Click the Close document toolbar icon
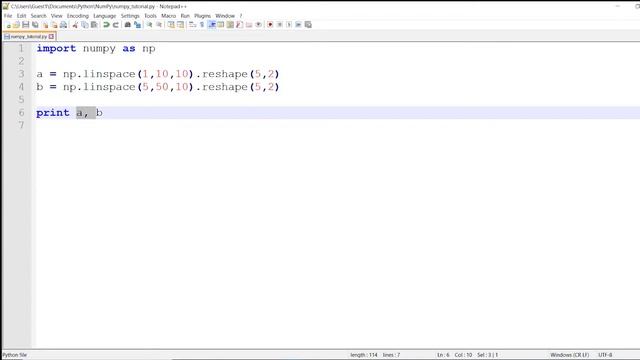Image resolution: width=640 pixels, height=360 pixels. [45, 25]
